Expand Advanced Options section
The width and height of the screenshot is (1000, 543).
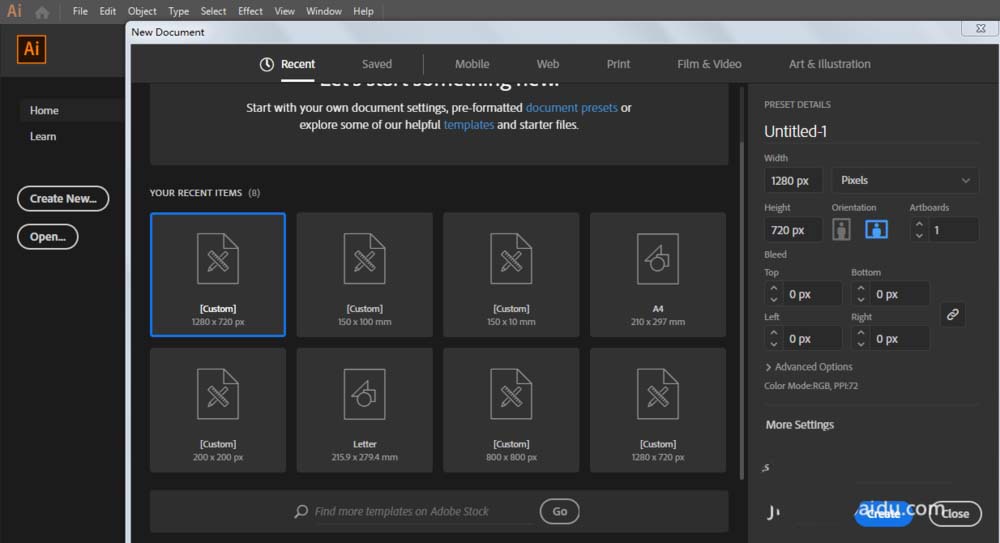coord(809,367)
